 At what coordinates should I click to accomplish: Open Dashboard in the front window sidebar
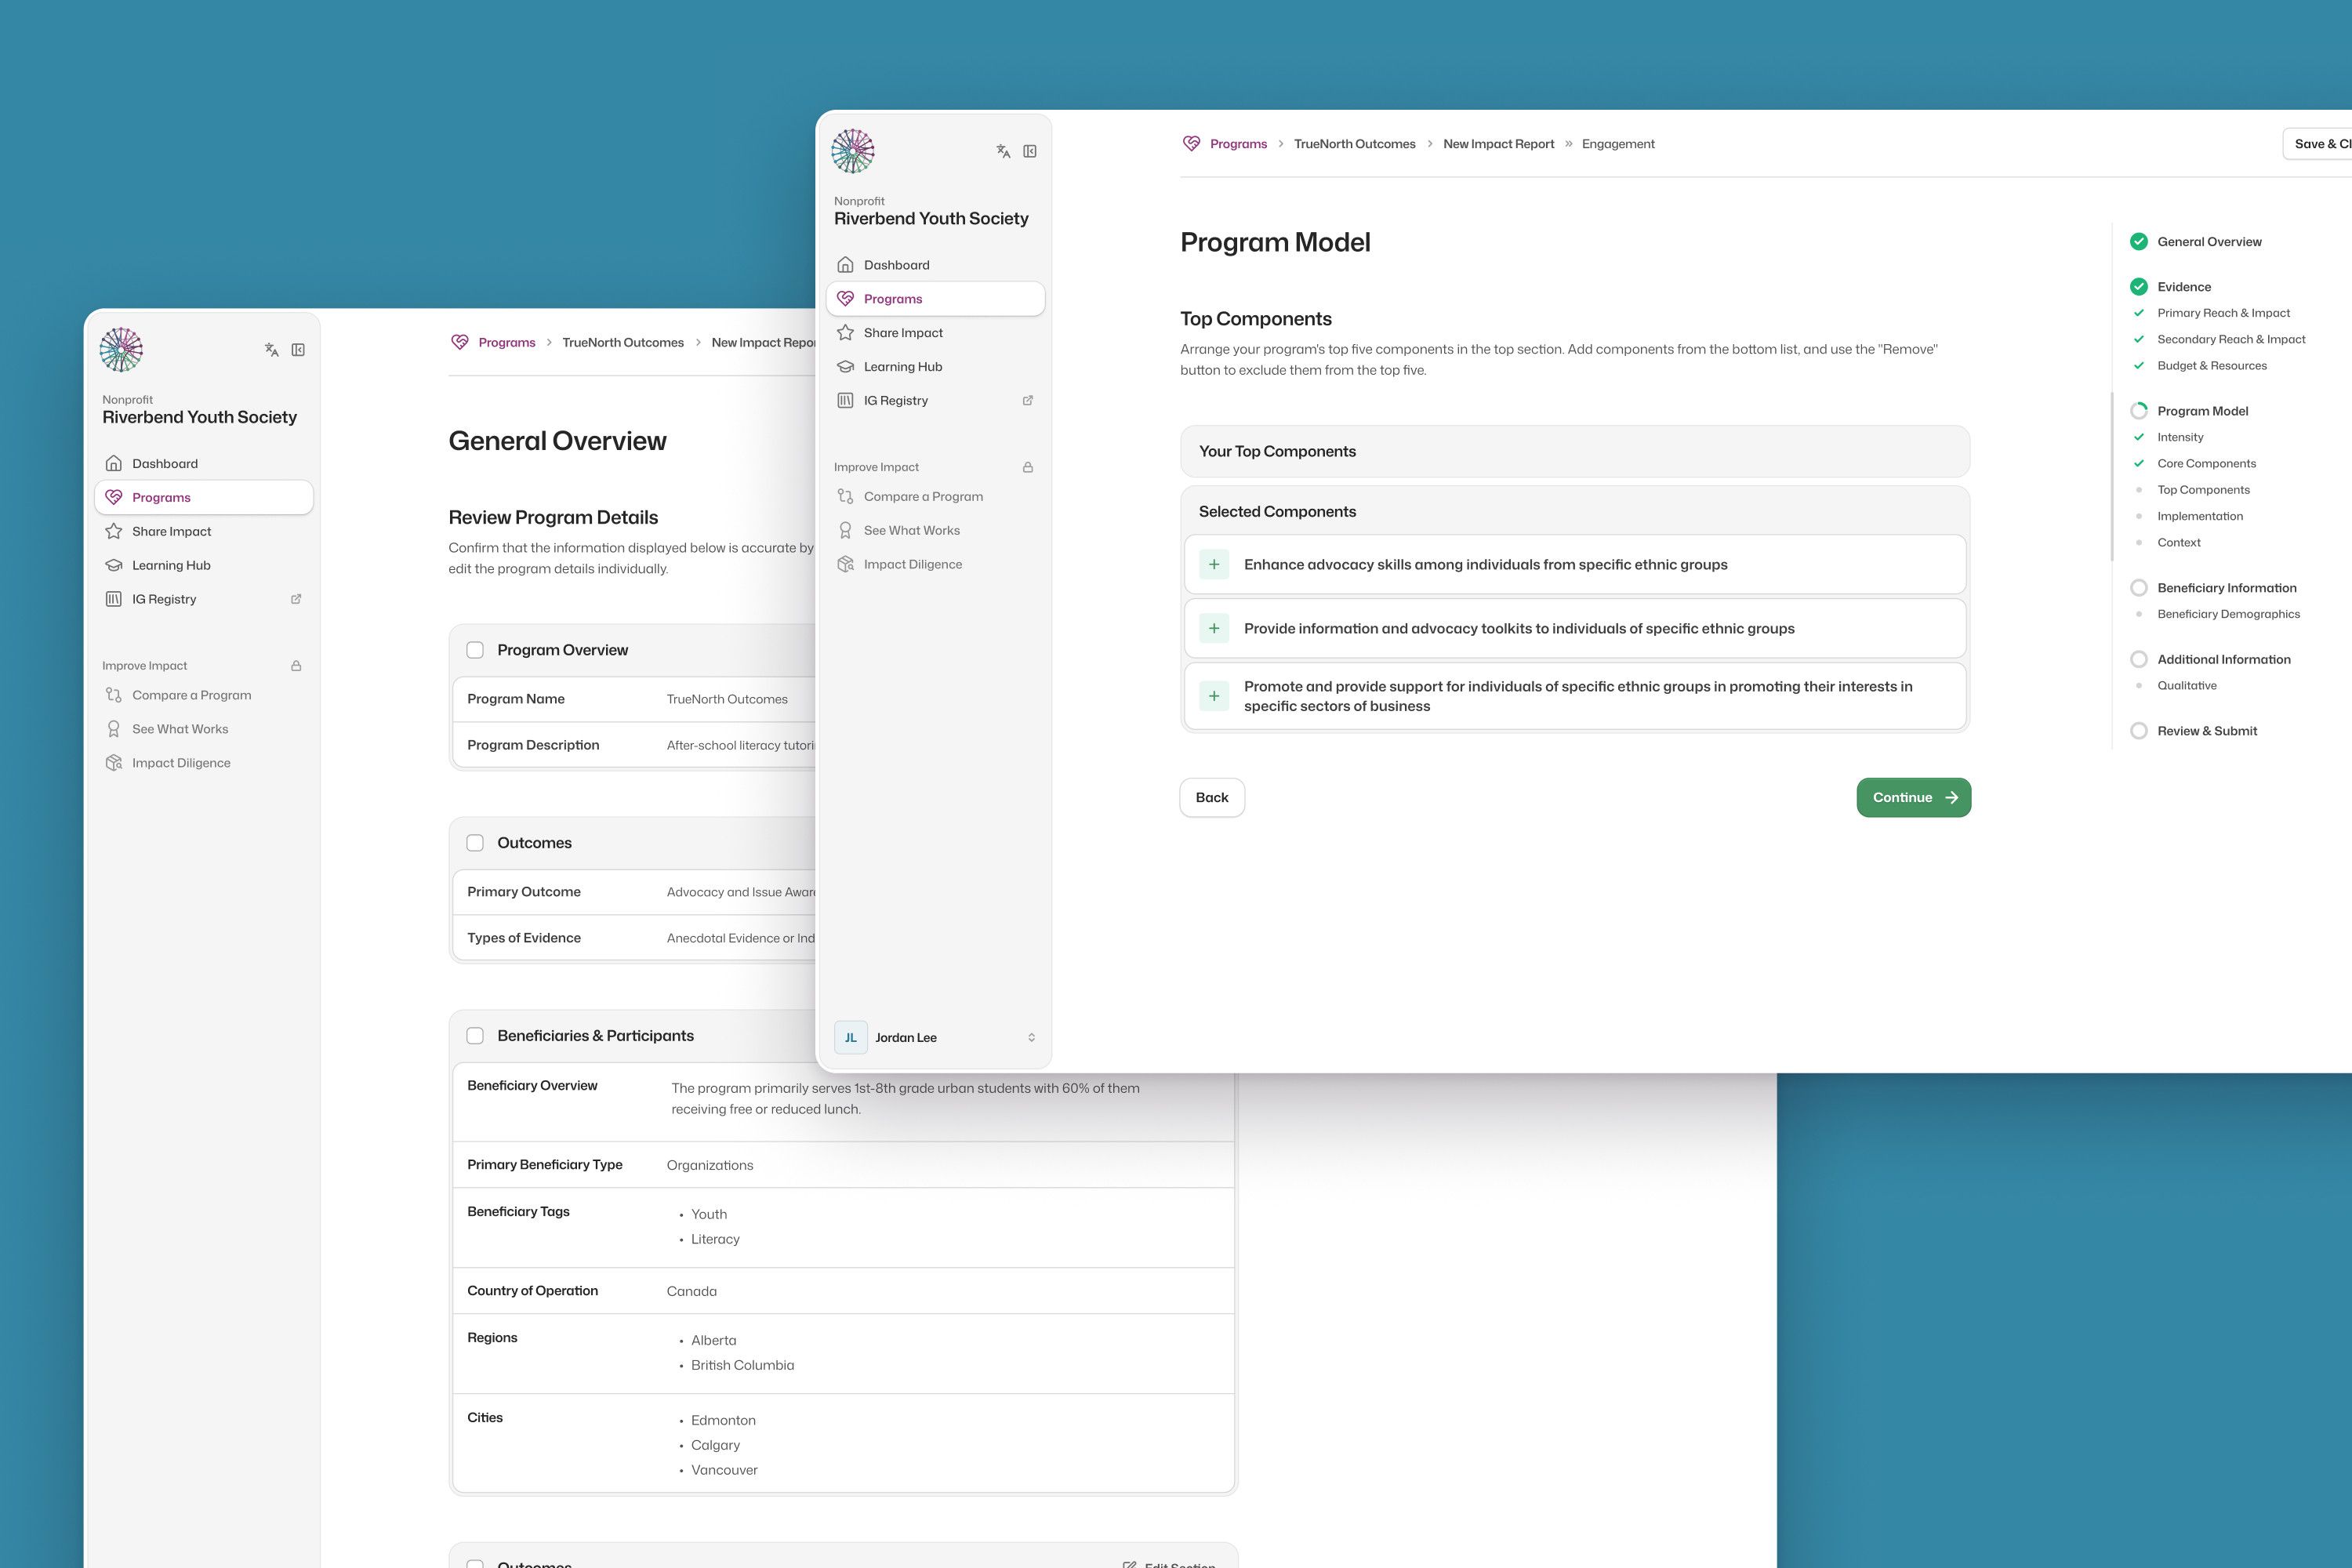[x=935, y=265]
